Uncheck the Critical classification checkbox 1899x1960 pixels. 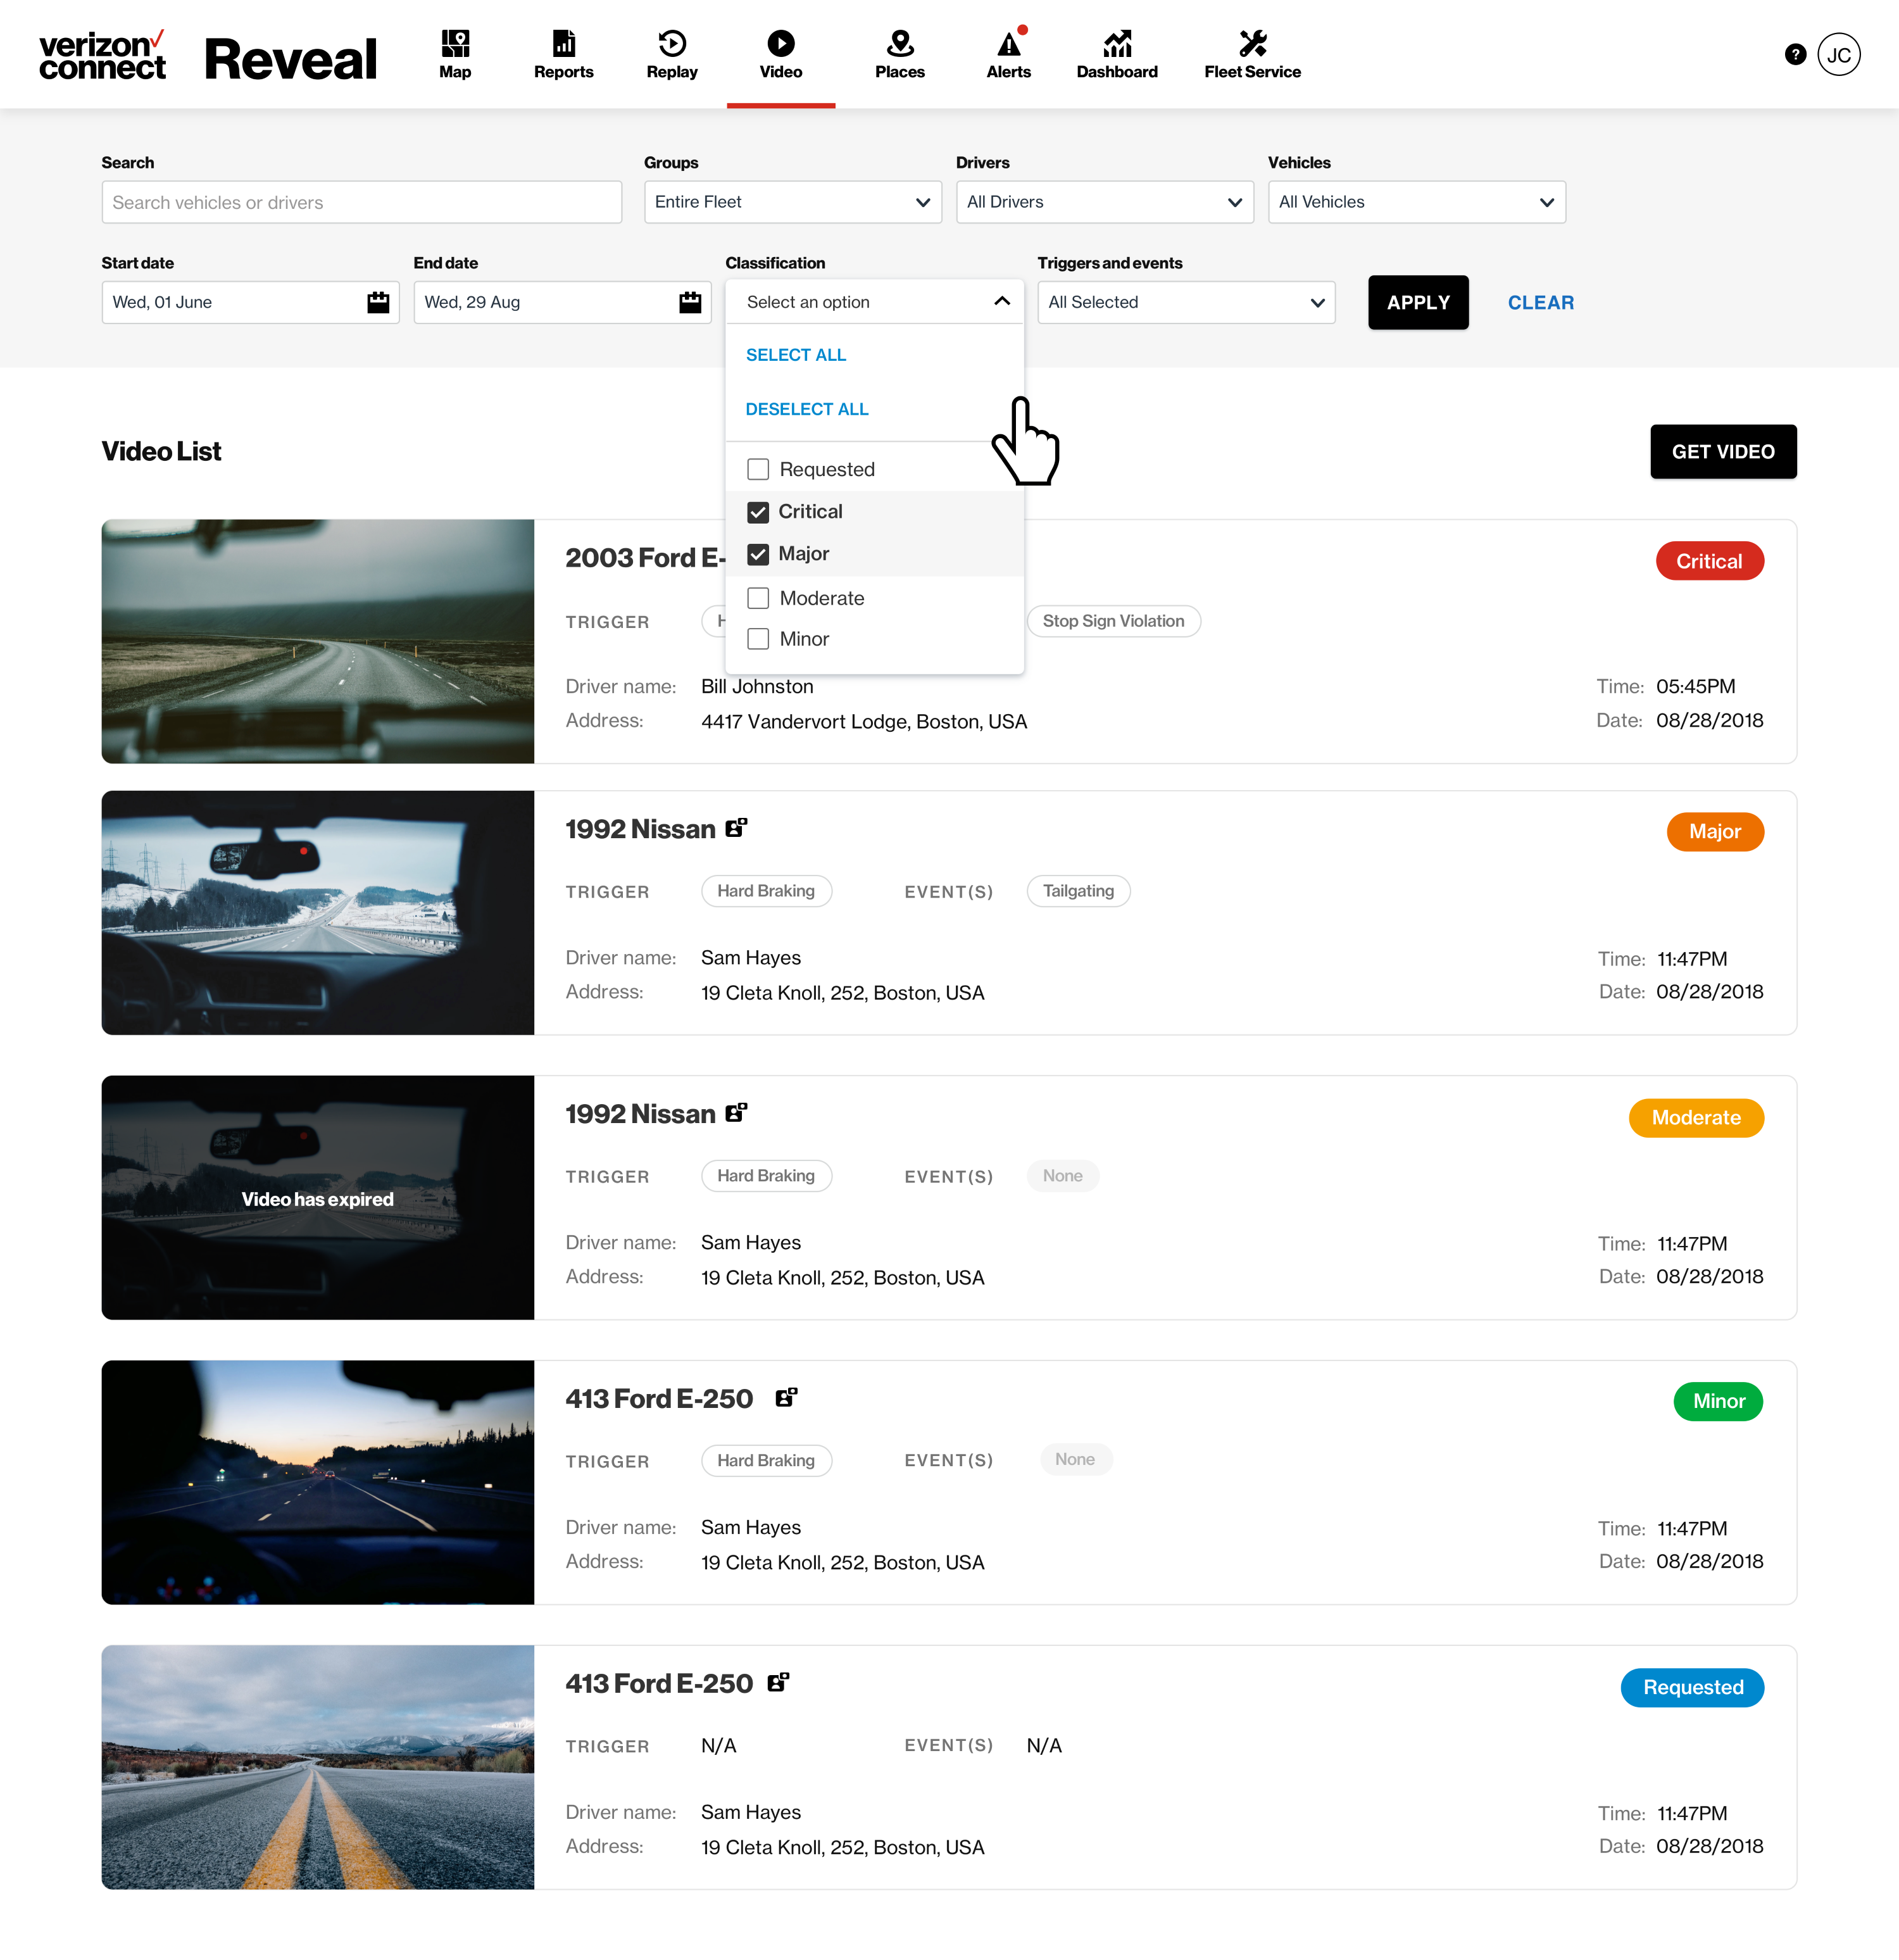coord(758,512)
